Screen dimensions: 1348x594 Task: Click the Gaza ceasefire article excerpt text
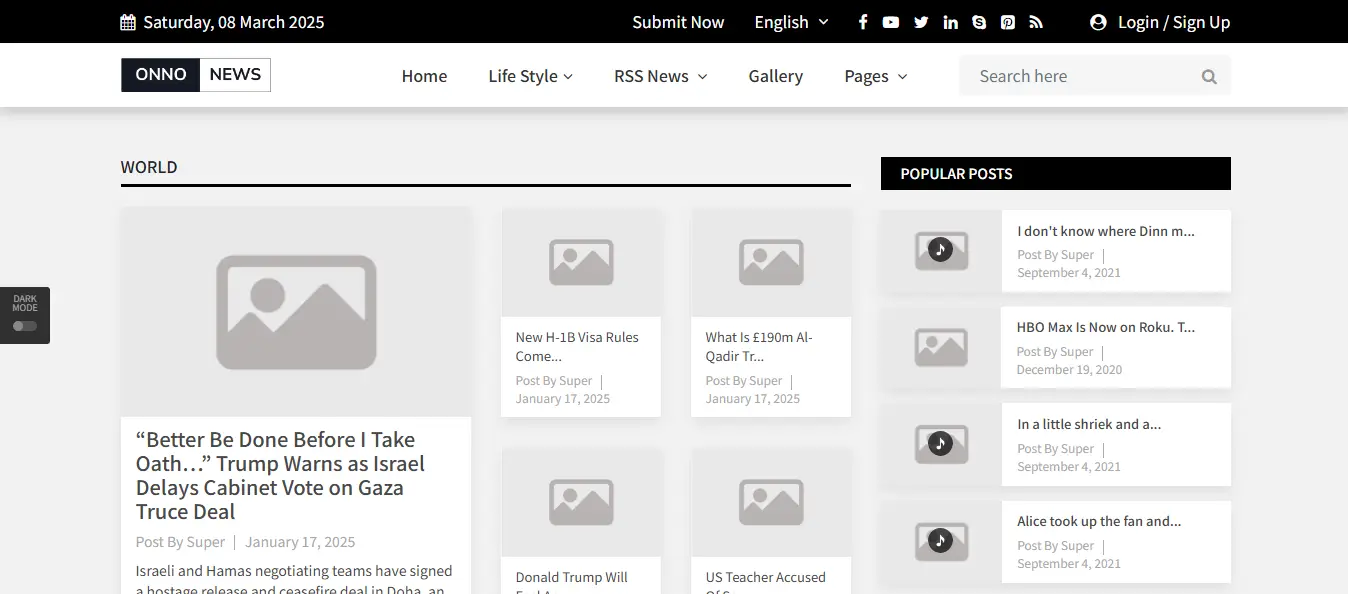294,579
